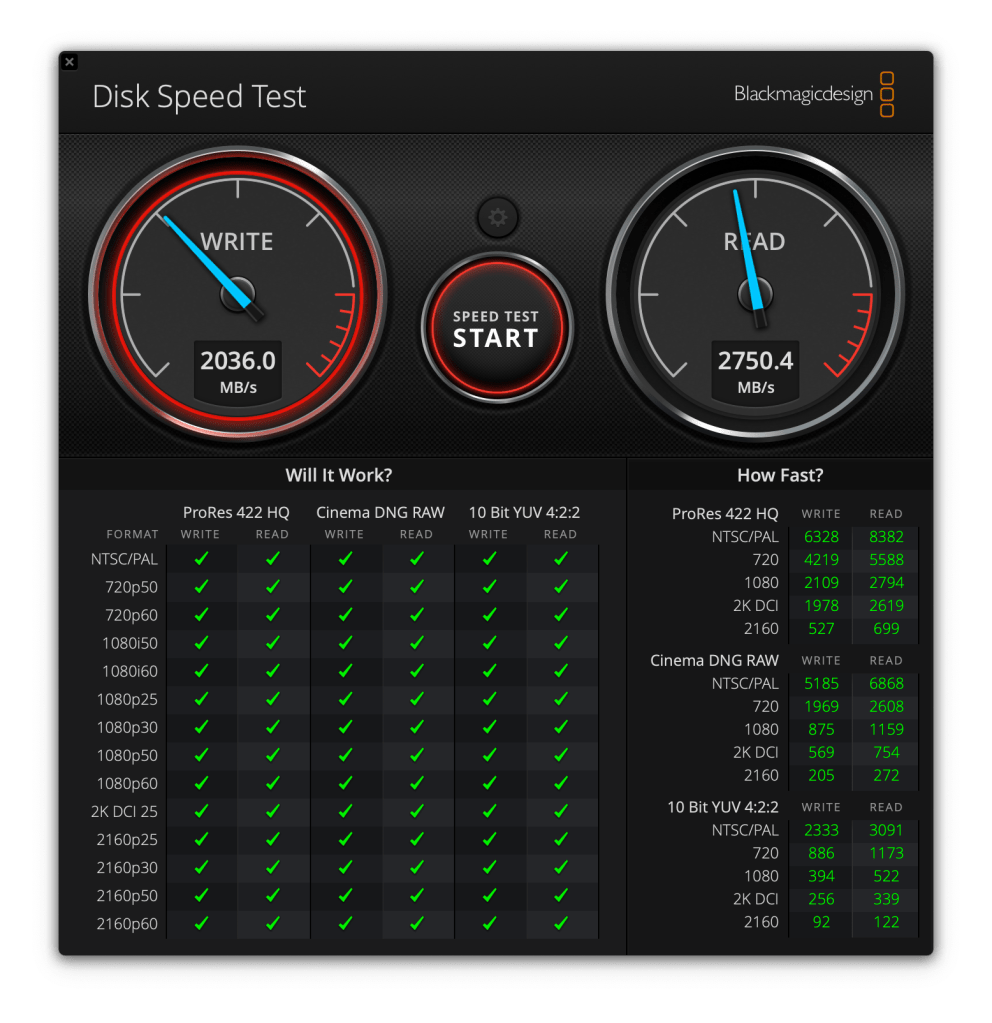Image resolution: width=992 pixels, height=1023 pixels.
Task: Click 10 Bit YUV NTSC/PAL write value 2333
Action: point(821,831)
